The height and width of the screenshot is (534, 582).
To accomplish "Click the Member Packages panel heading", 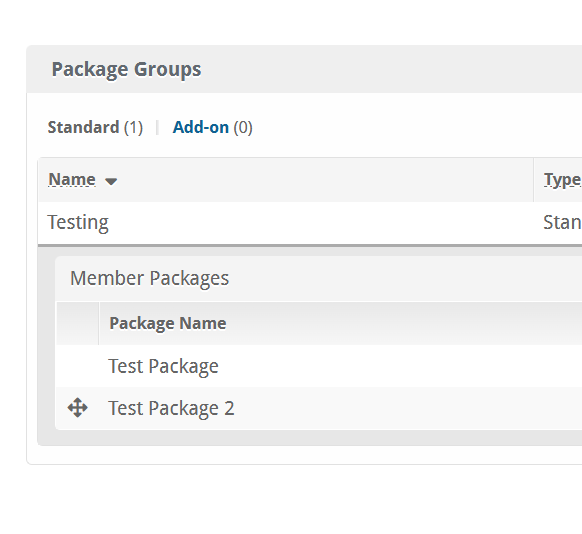I will (x=150, y=278).
